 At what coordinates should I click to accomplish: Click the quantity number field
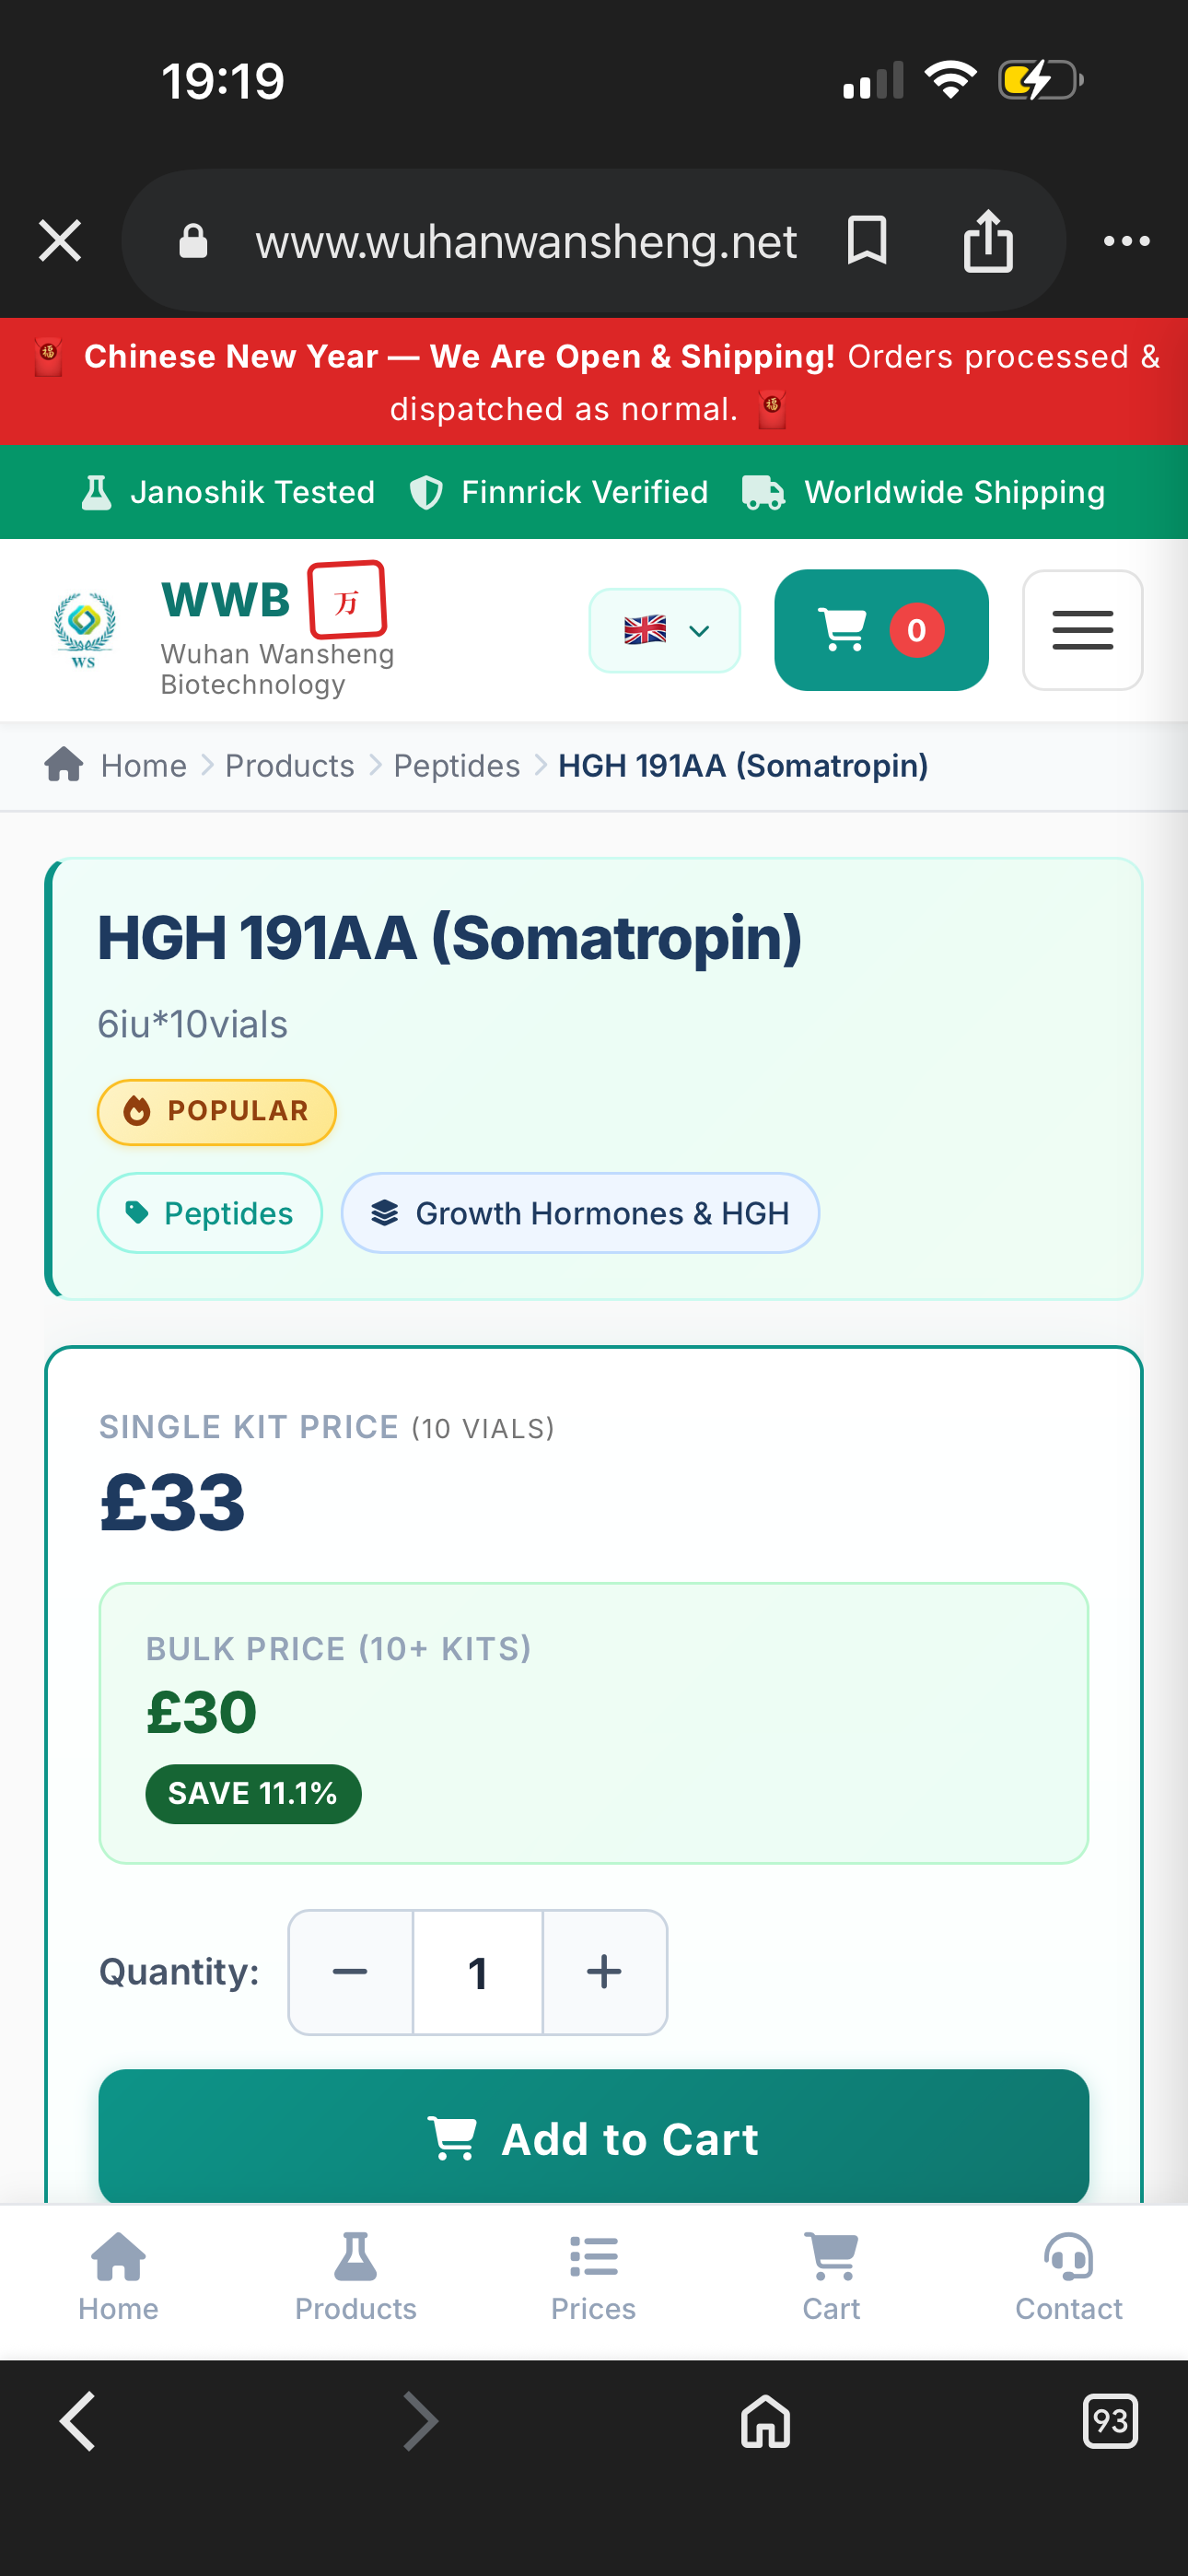coord(478,1972)
